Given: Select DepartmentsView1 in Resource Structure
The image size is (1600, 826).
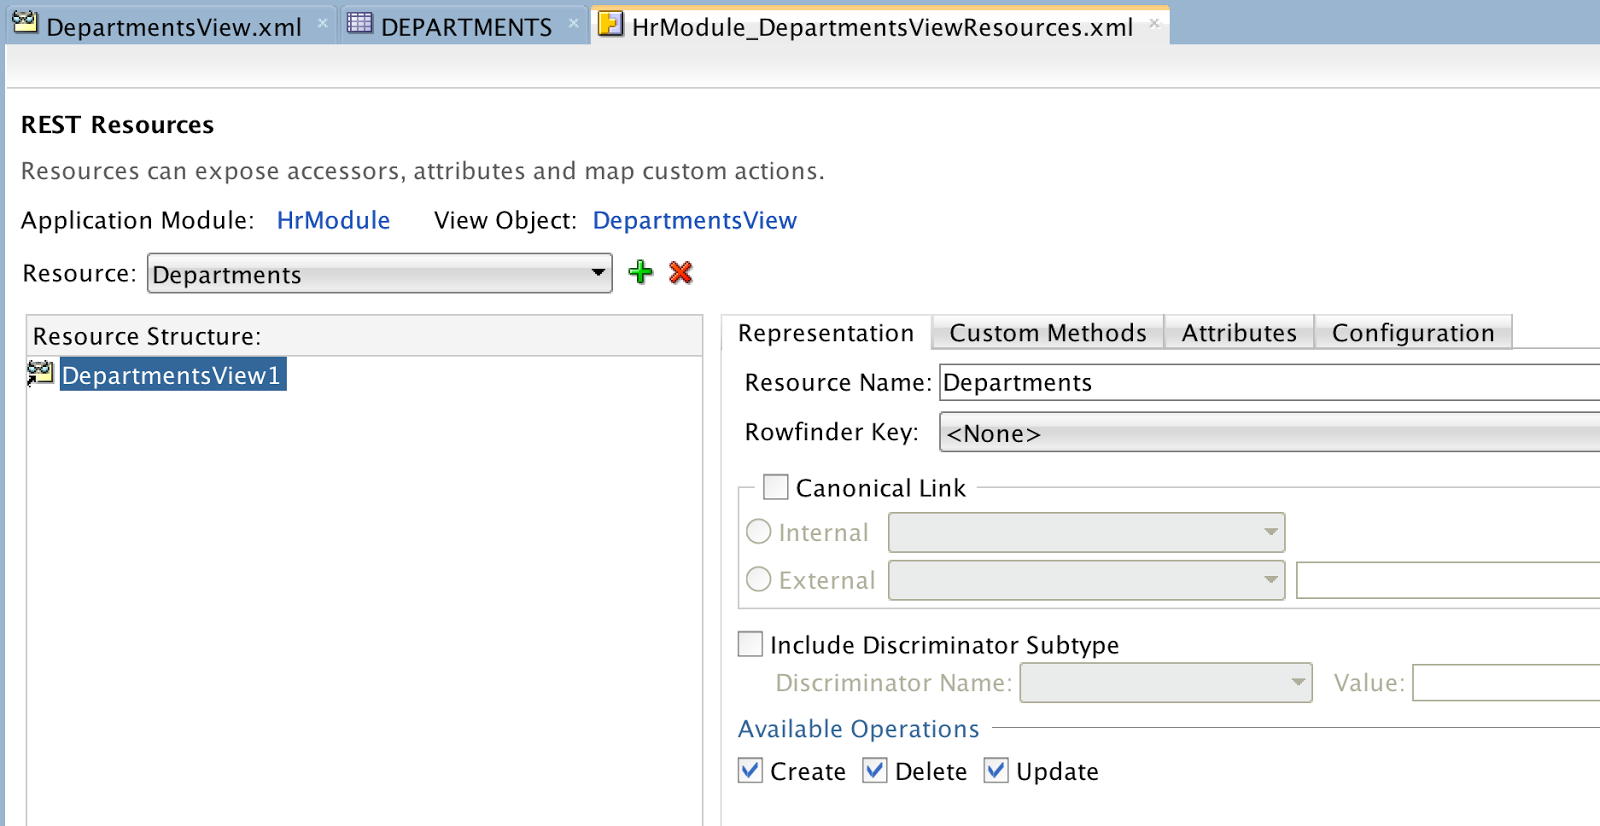Looking at the screenshot, I should point(172,374).
